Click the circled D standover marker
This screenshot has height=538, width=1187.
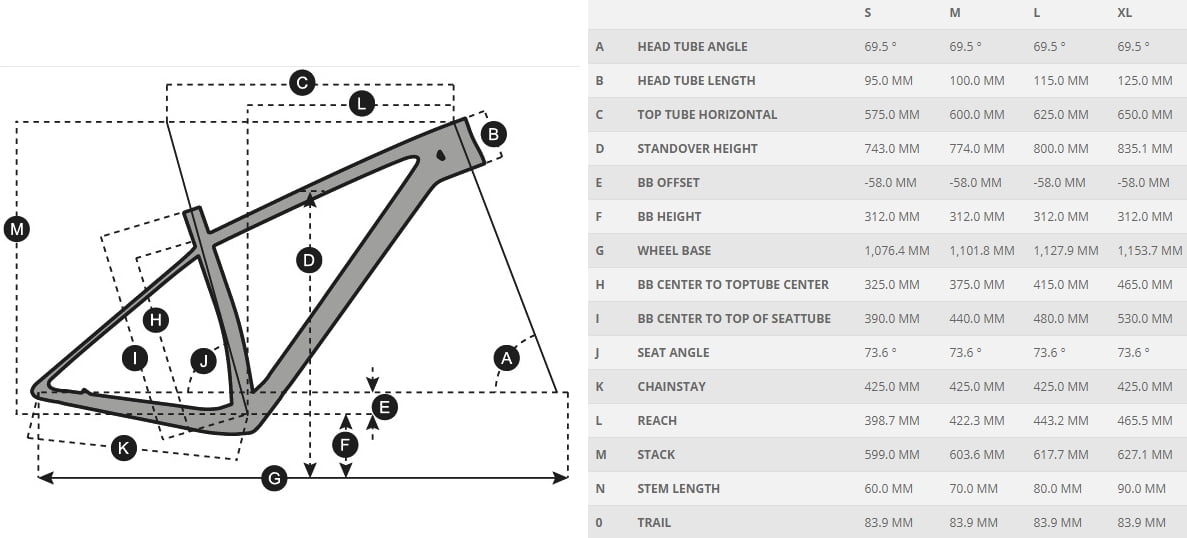click(309, 261)
